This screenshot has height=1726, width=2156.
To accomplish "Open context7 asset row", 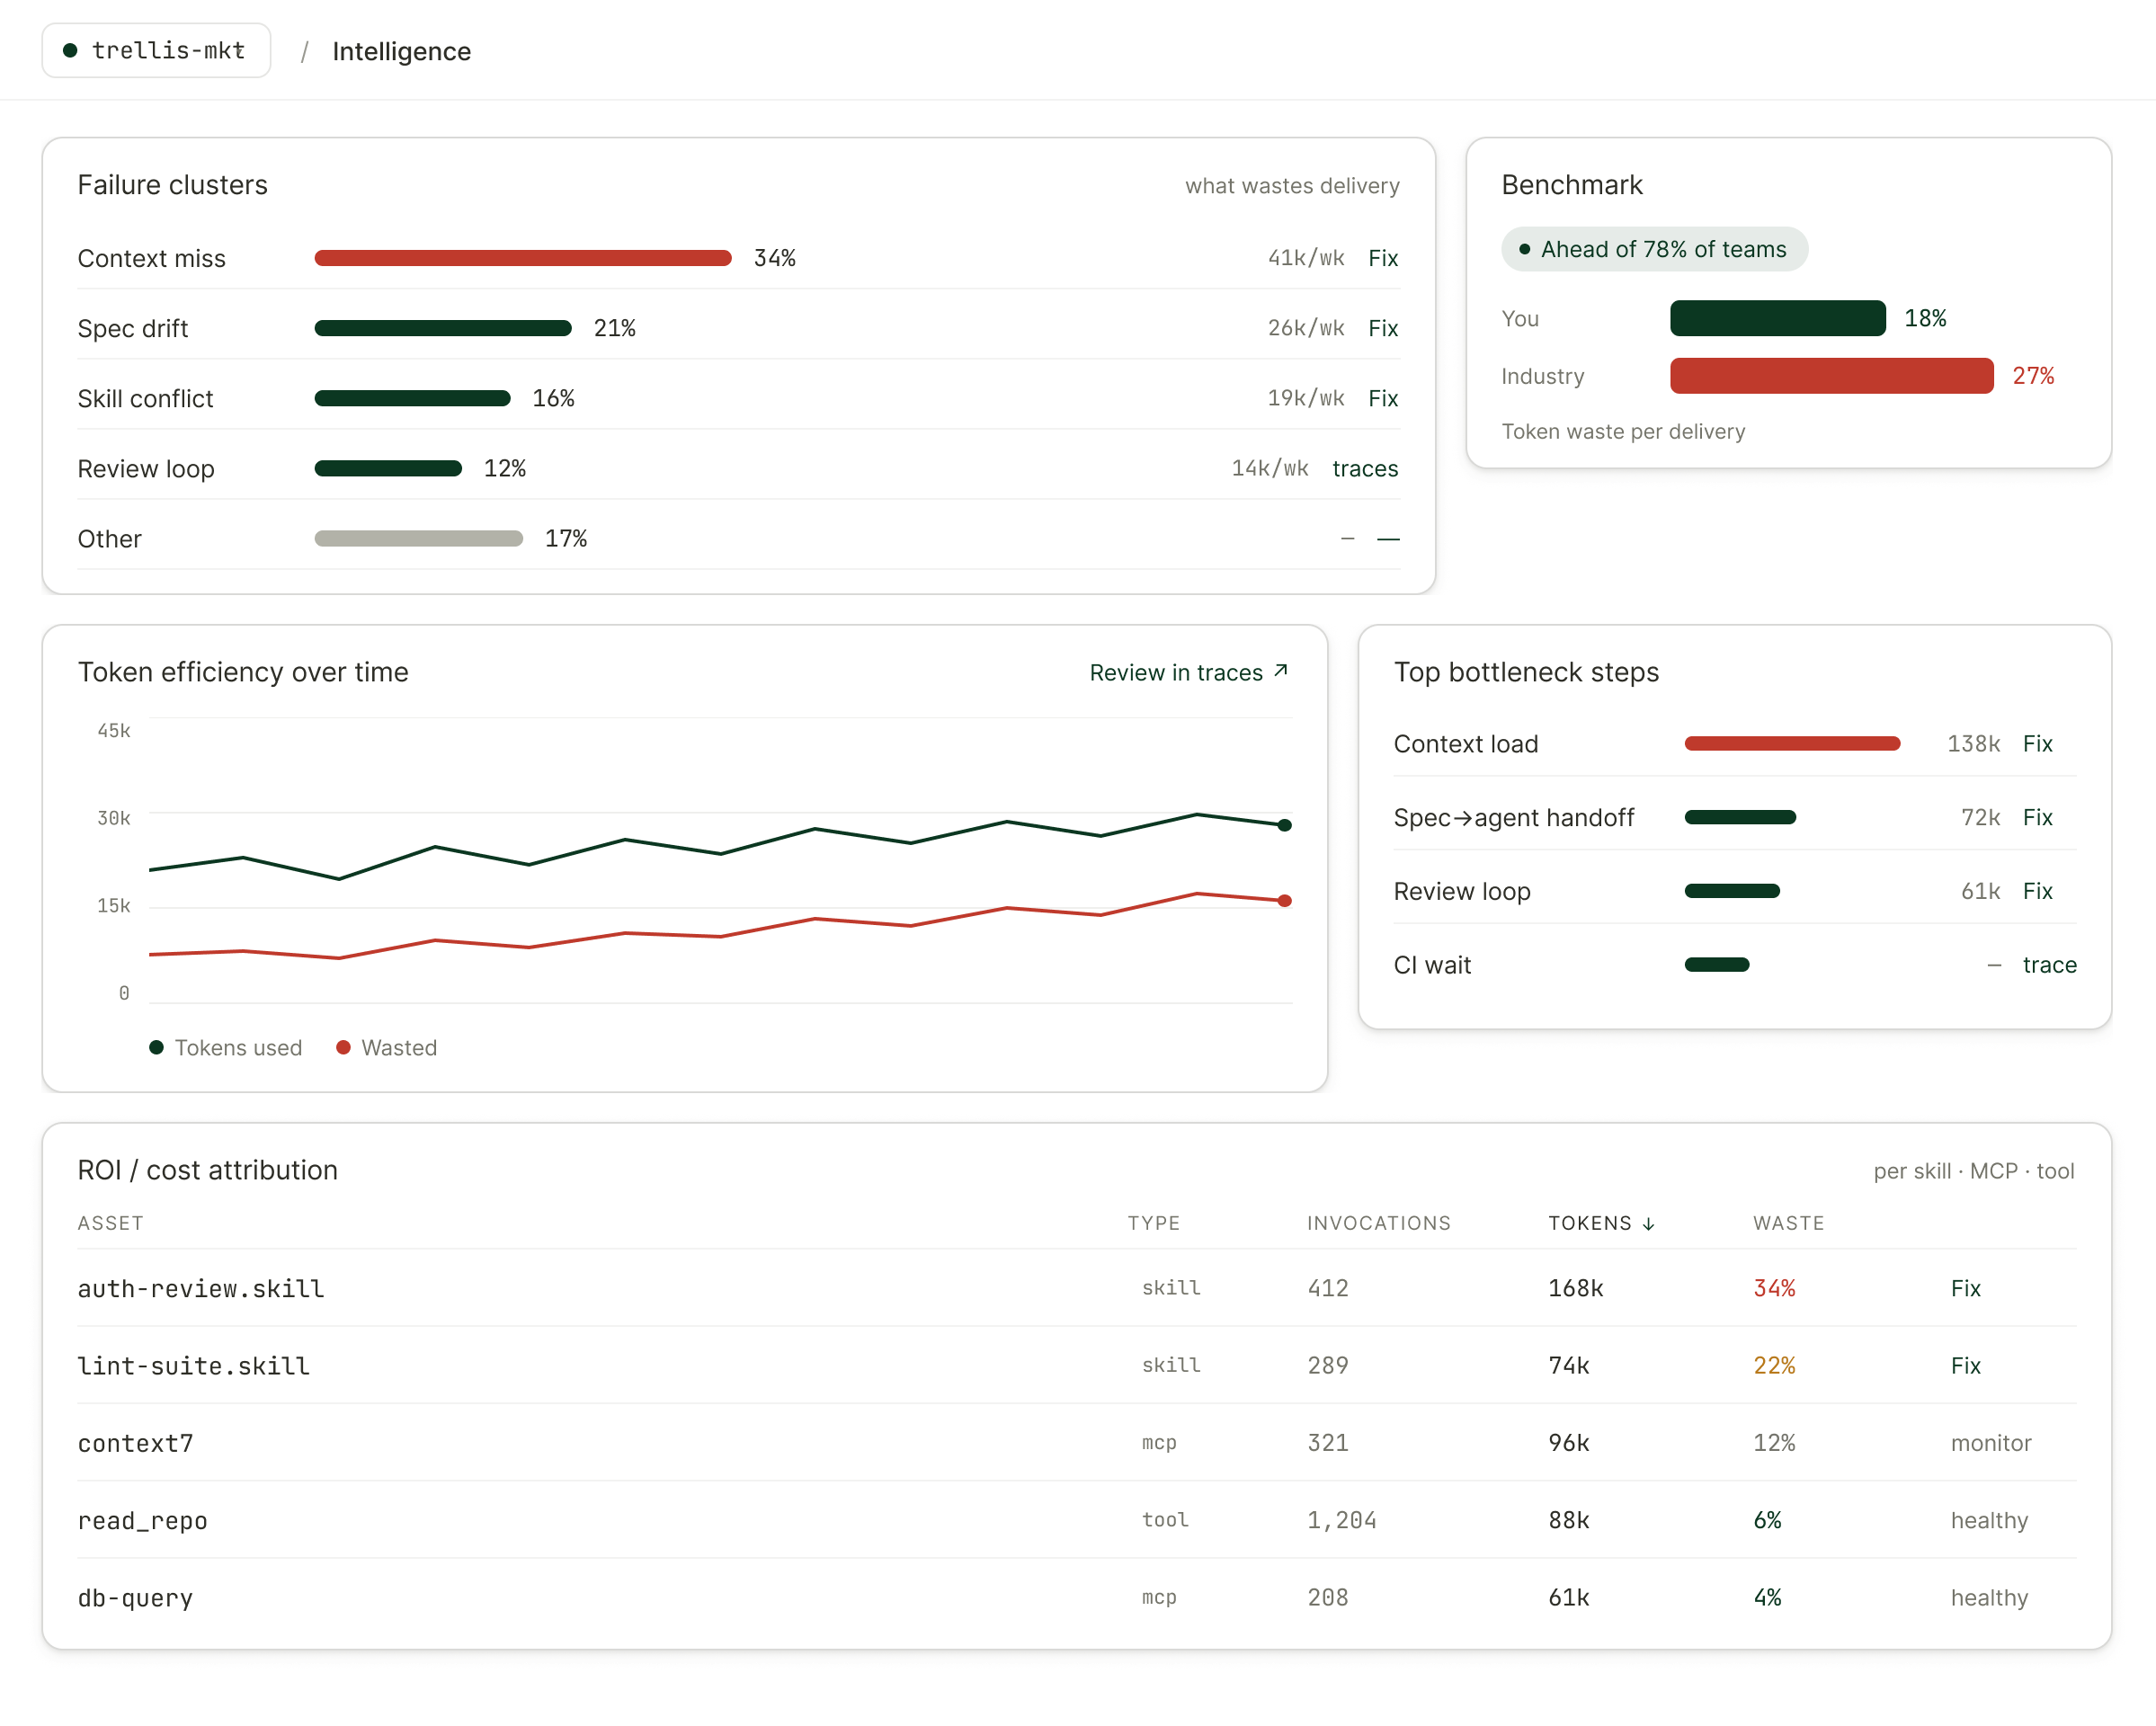I will coord(1076,1443).
